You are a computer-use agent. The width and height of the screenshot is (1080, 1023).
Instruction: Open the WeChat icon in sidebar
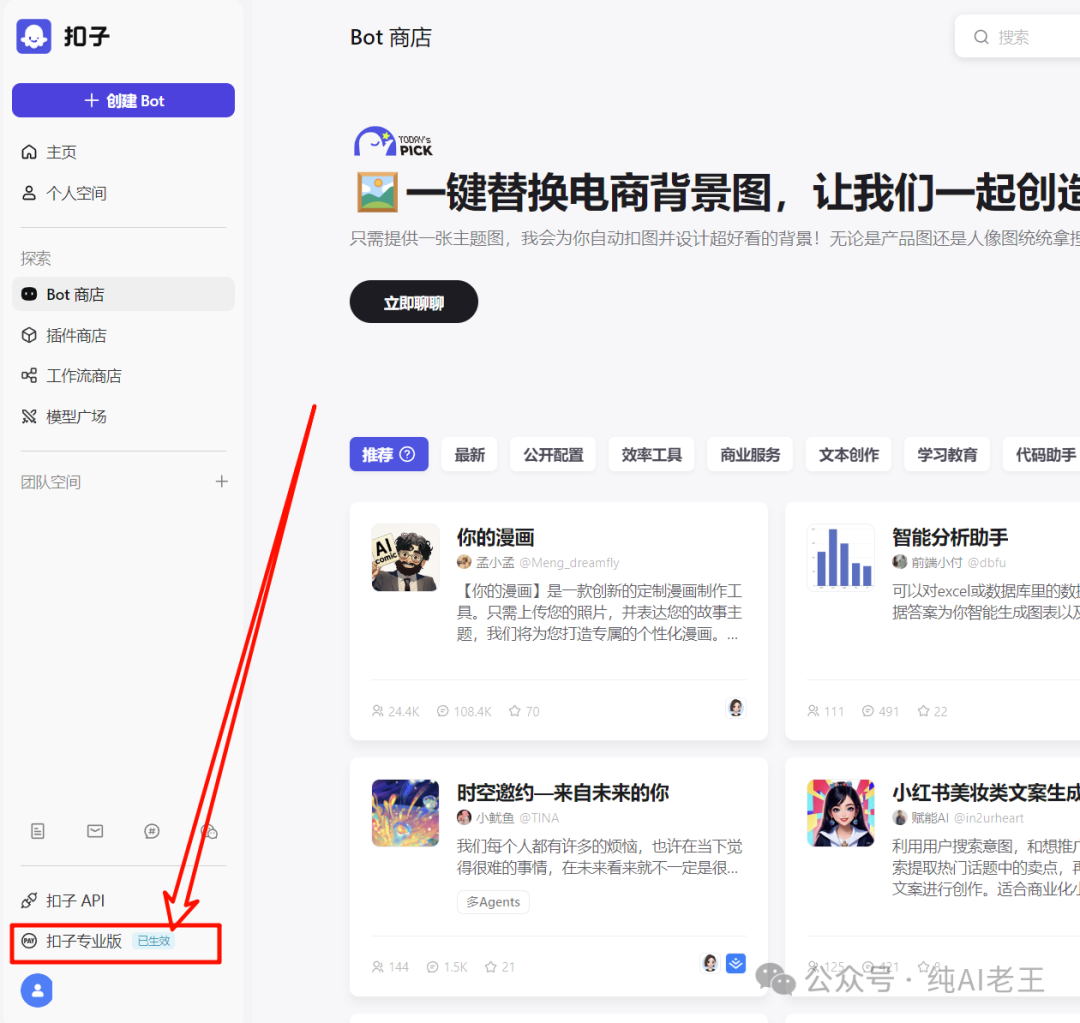[x=209, y=831]
